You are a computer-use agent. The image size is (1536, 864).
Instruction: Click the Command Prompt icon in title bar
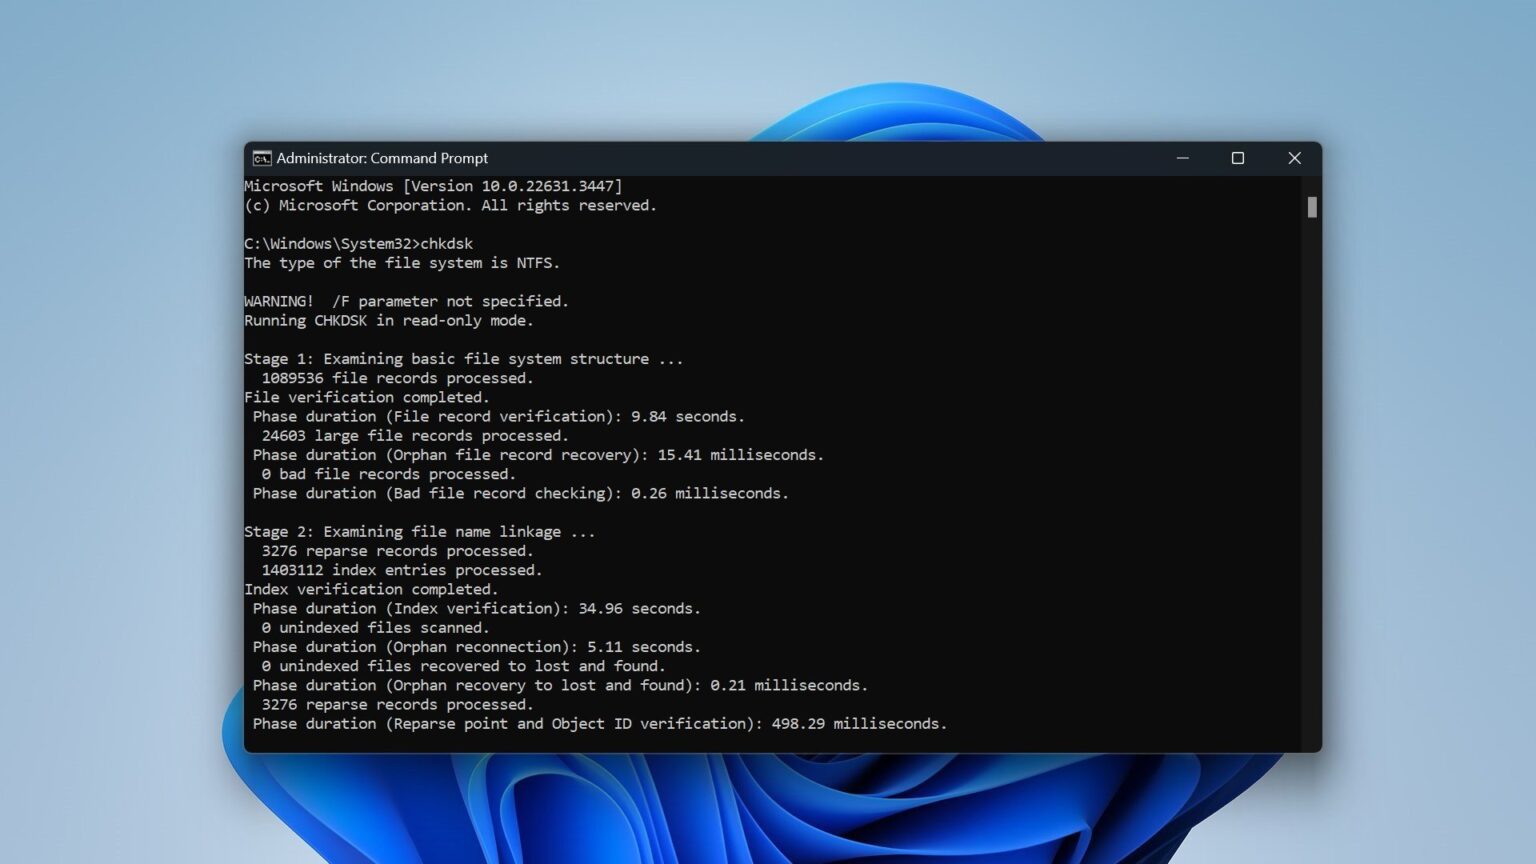(262, 158)
